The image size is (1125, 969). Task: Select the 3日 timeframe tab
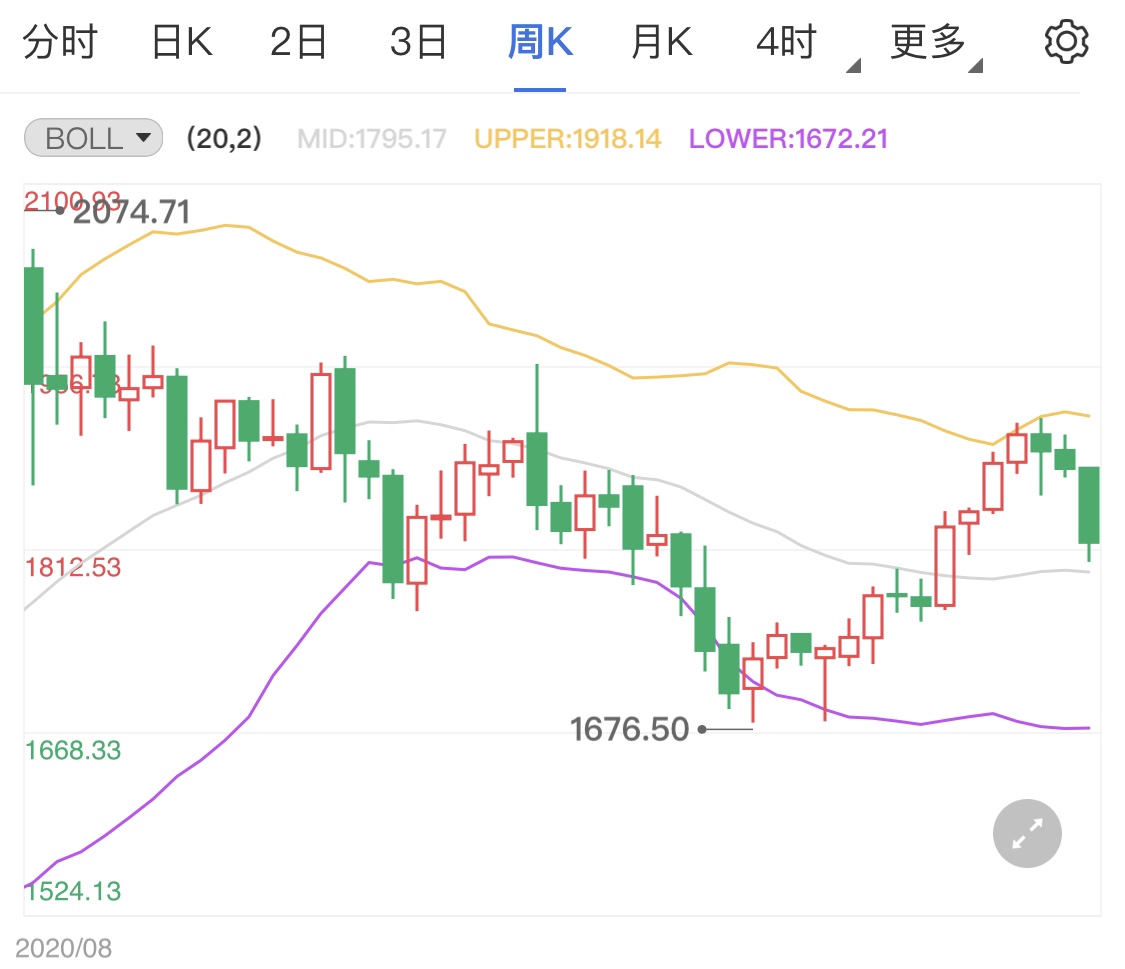(418, 42)
